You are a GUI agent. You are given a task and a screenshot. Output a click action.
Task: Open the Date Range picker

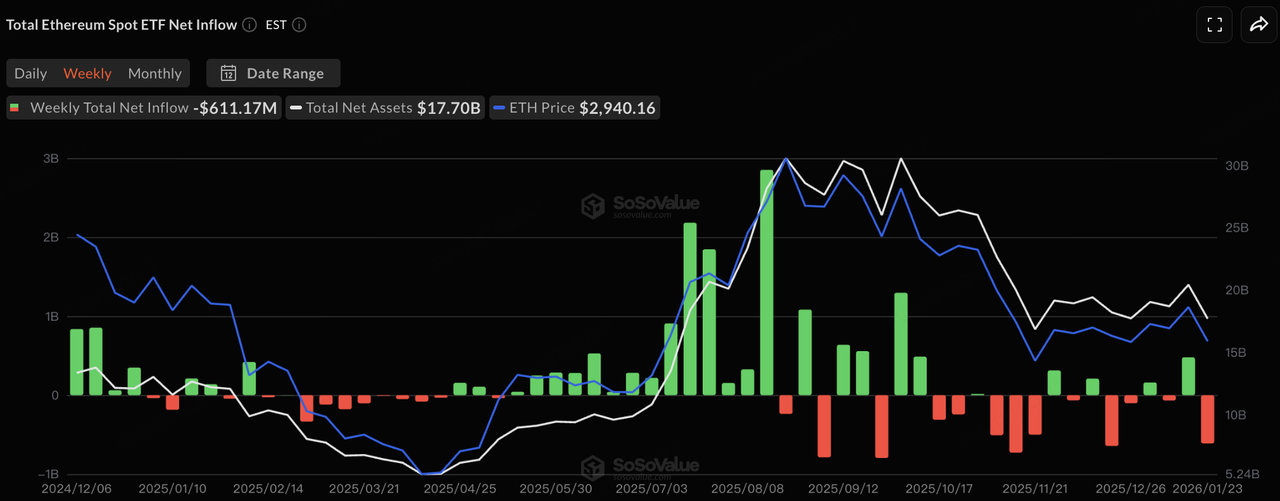coord(273,73)
